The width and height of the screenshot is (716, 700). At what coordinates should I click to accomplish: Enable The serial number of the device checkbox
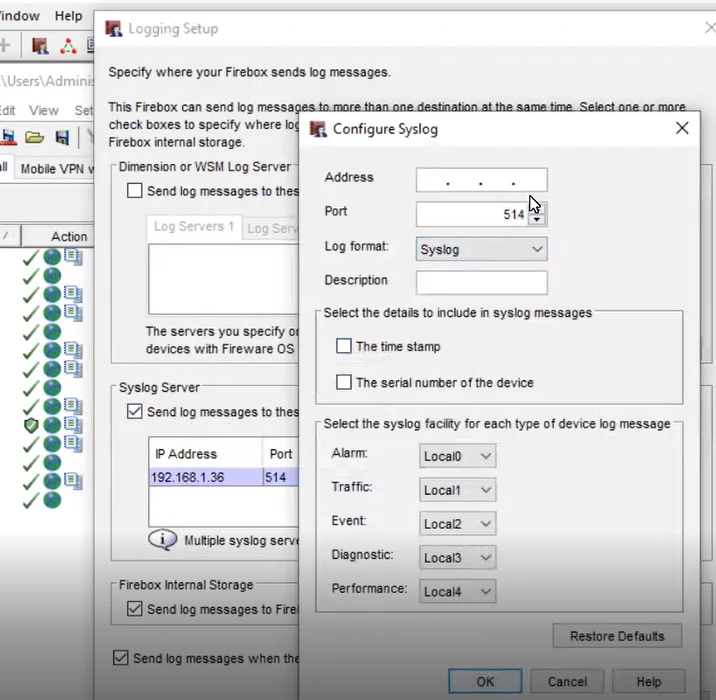(x=344, y=382)
